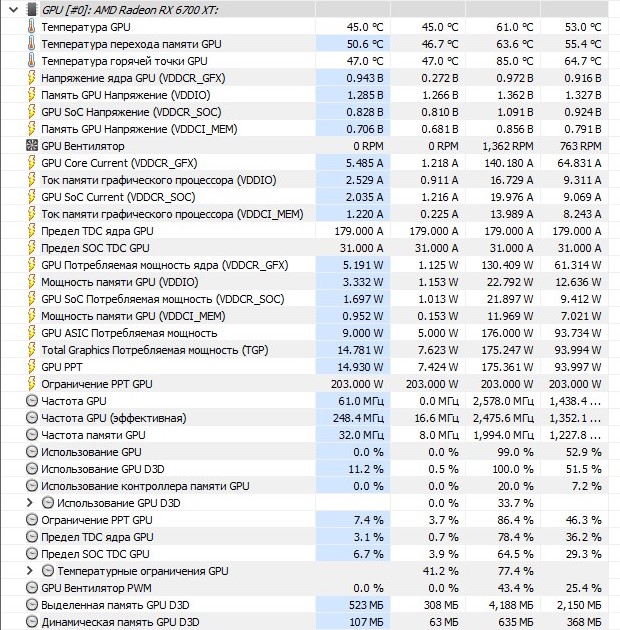Click the 176.000 W maximum ASIC power value
620x630 pixels.
click(x=507, y=333)
